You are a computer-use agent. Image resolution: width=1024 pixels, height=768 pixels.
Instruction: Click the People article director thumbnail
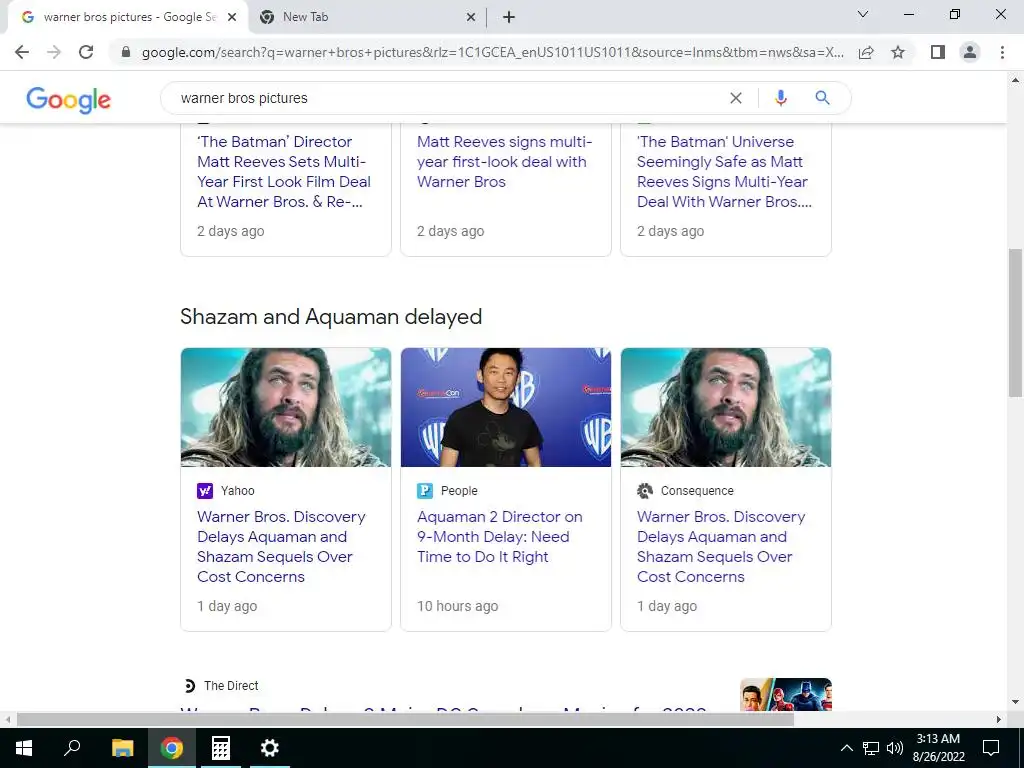506,408
